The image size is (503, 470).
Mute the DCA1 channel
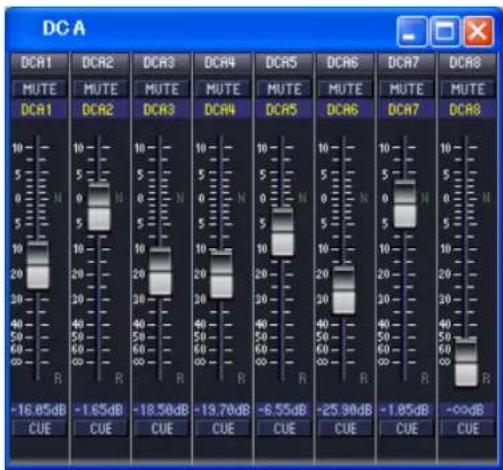[x=39, y=89]
